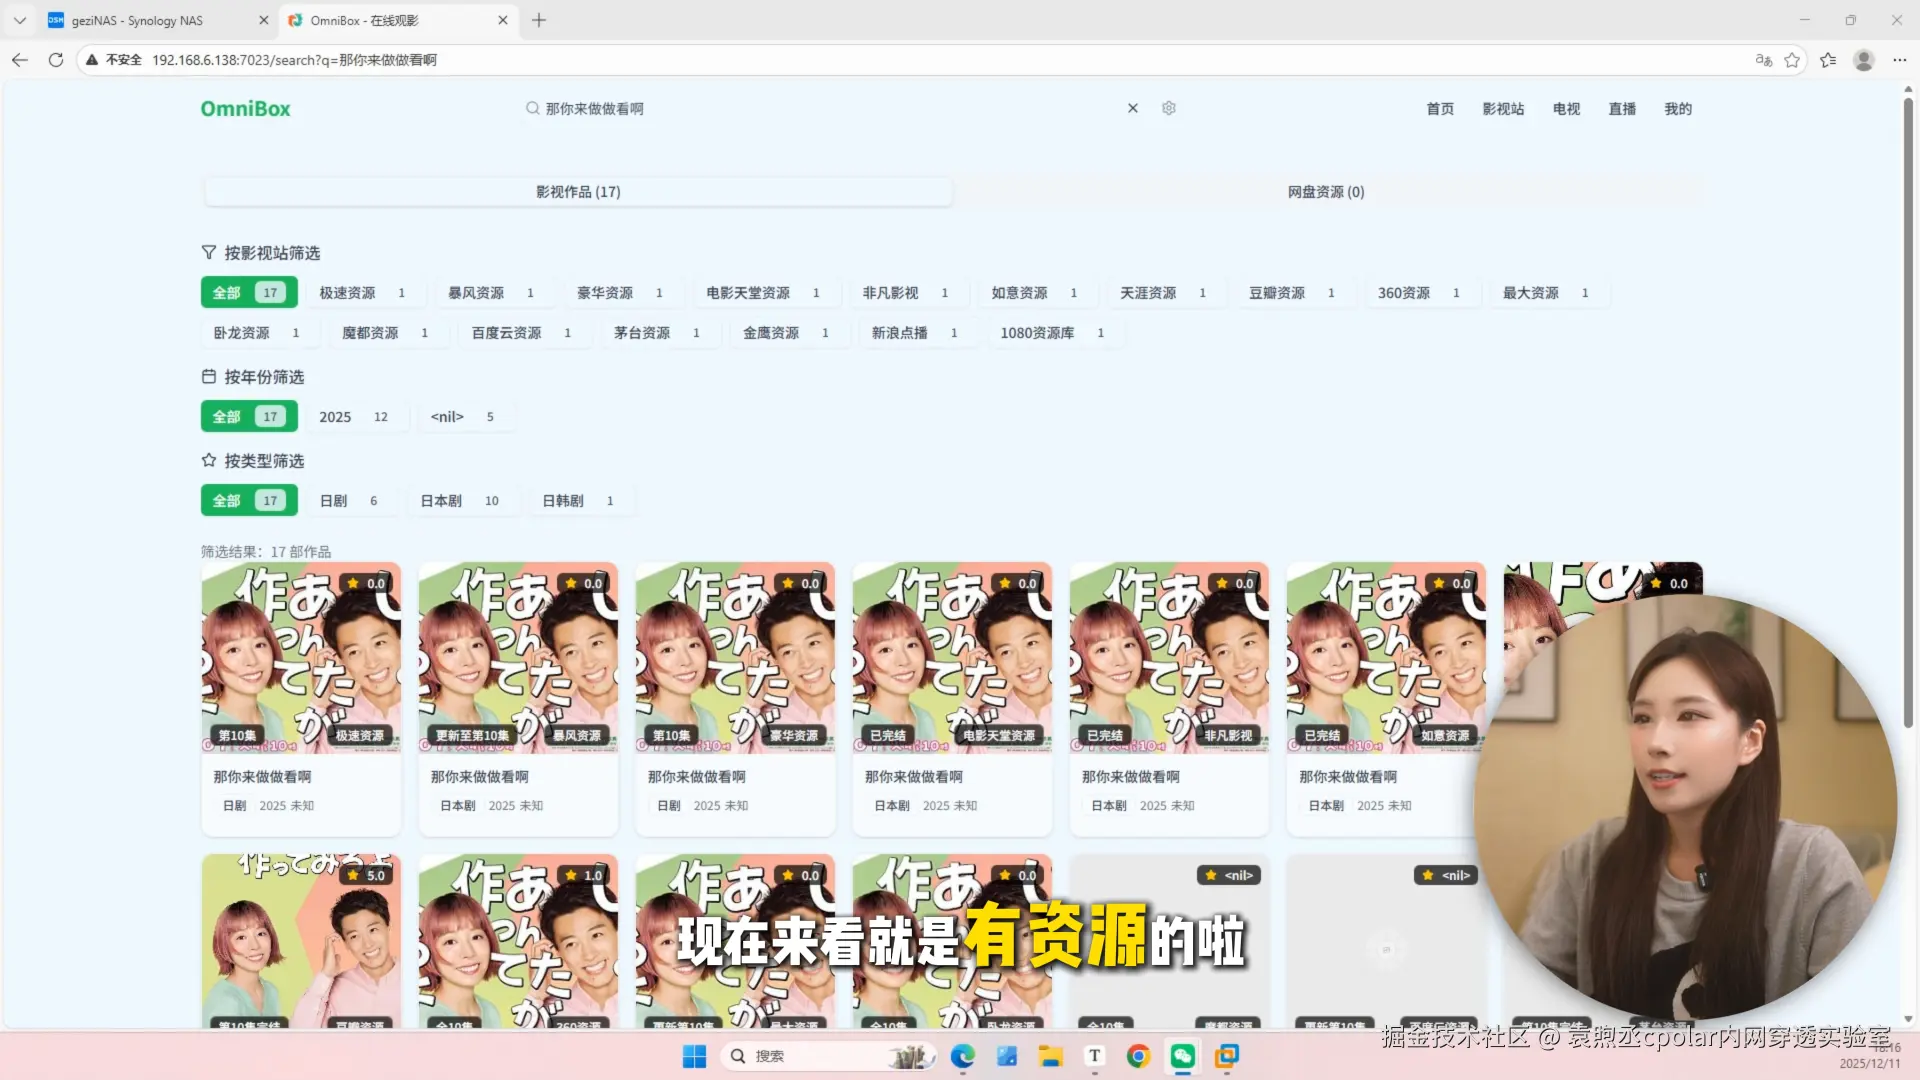
Task: Filter by 极速资源 source
Action: [x=360, y=293]
